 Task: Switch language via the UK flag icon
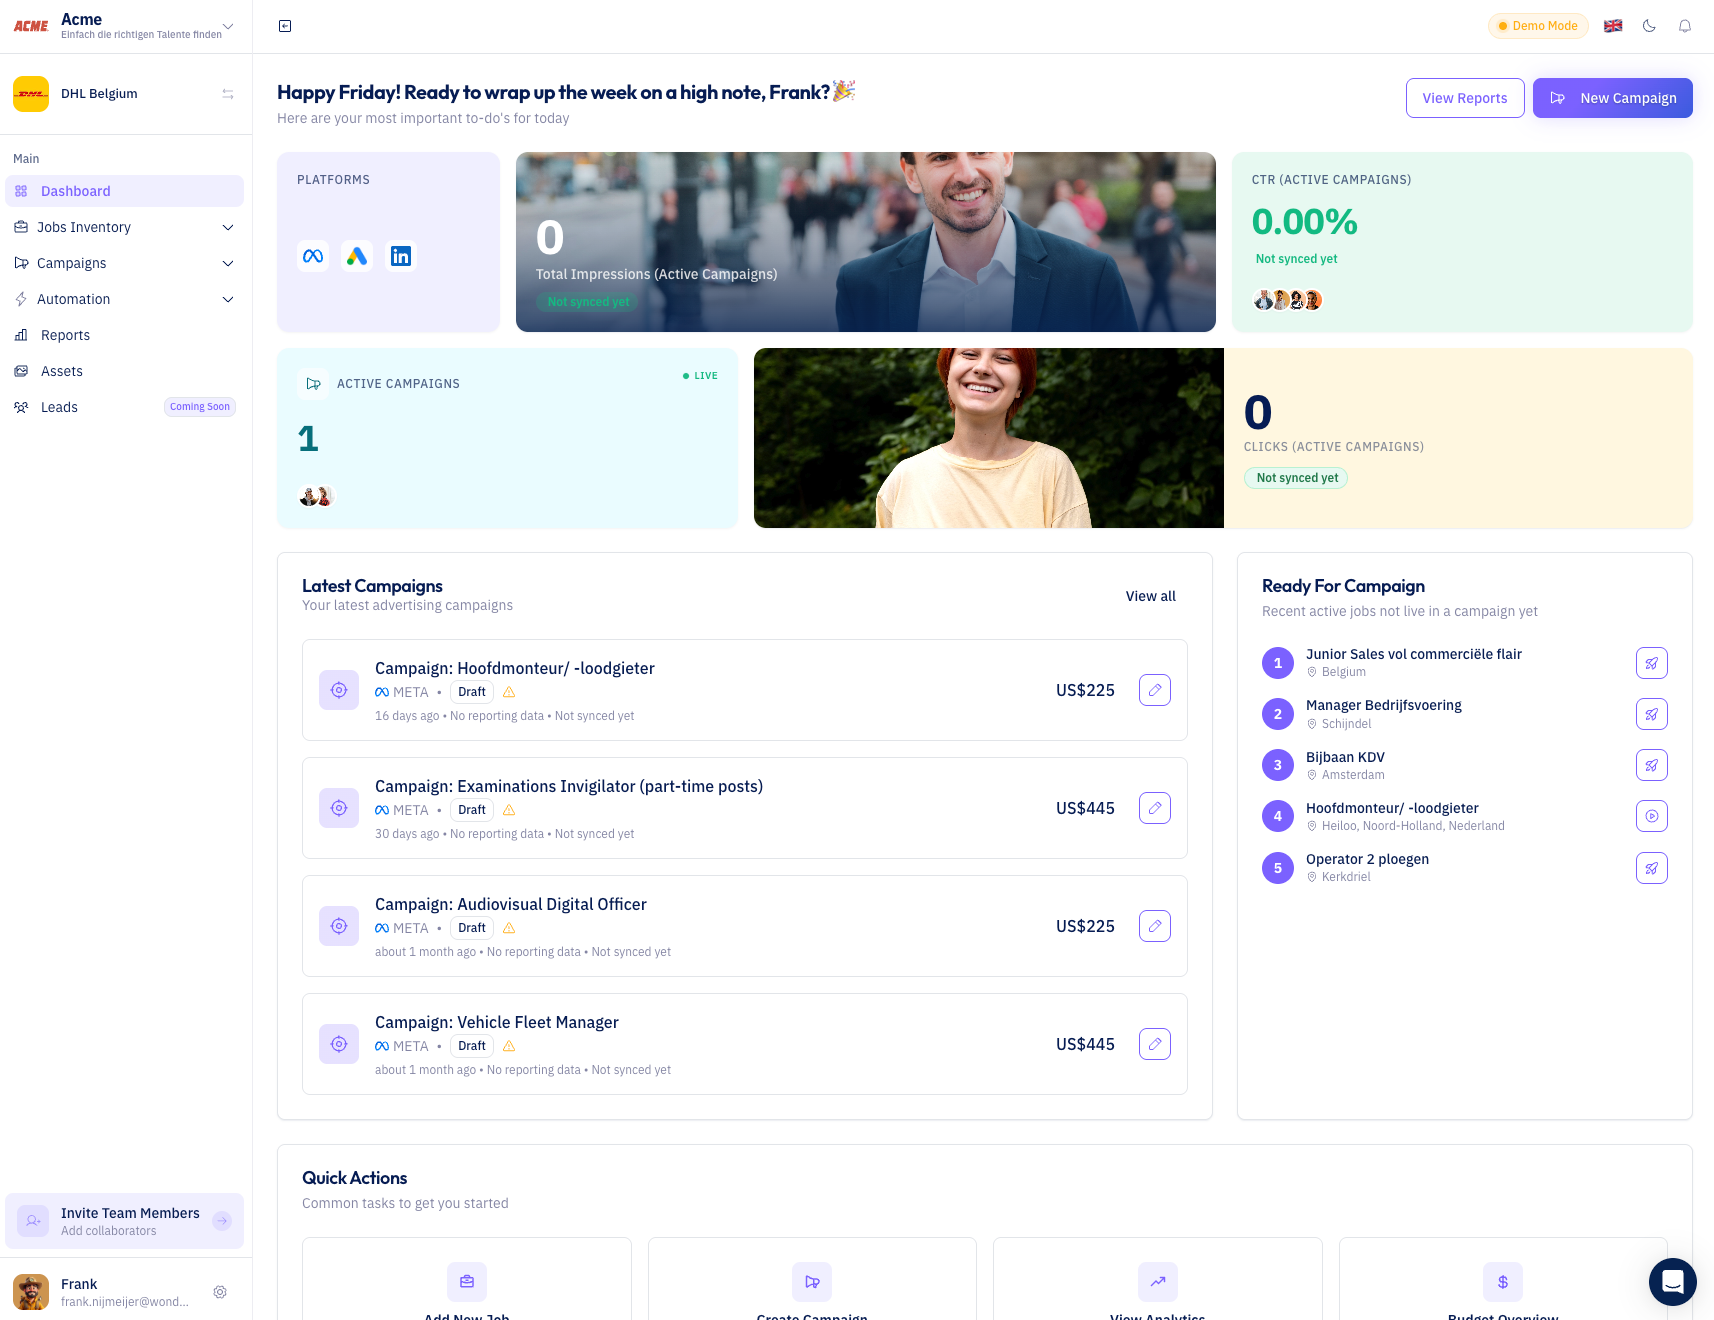[1613, 26]
